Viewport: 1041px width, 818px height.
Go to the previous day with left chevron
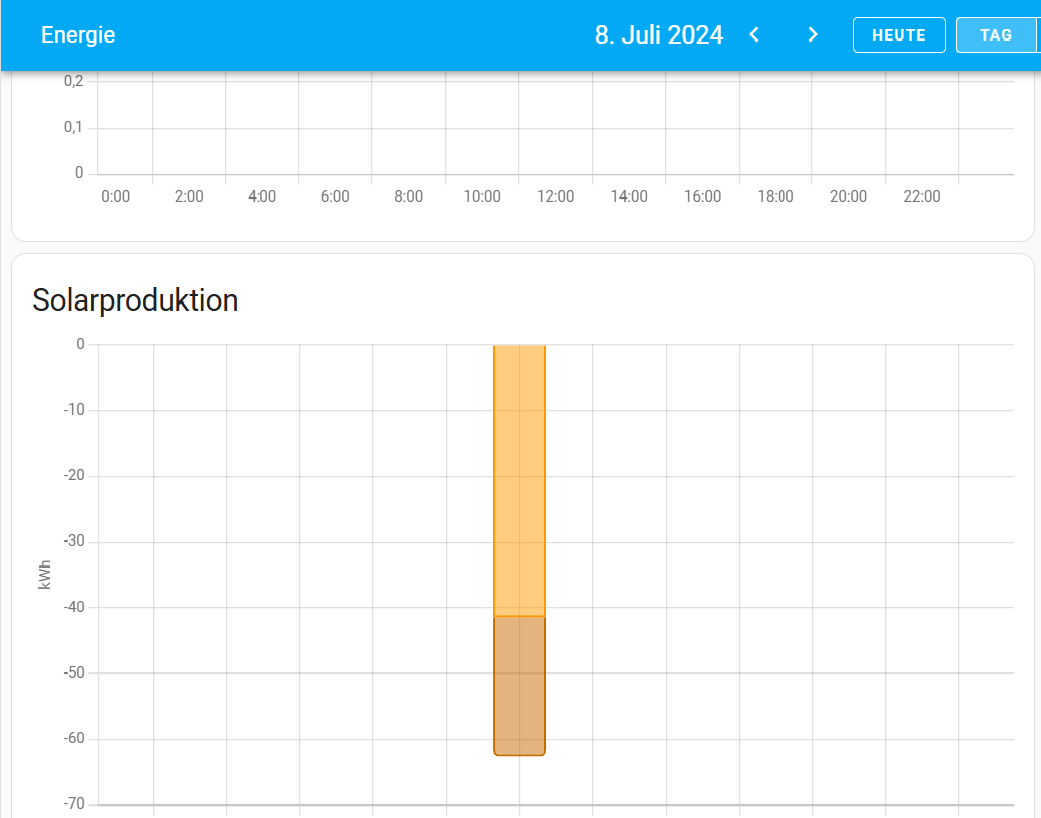[754, 35]
